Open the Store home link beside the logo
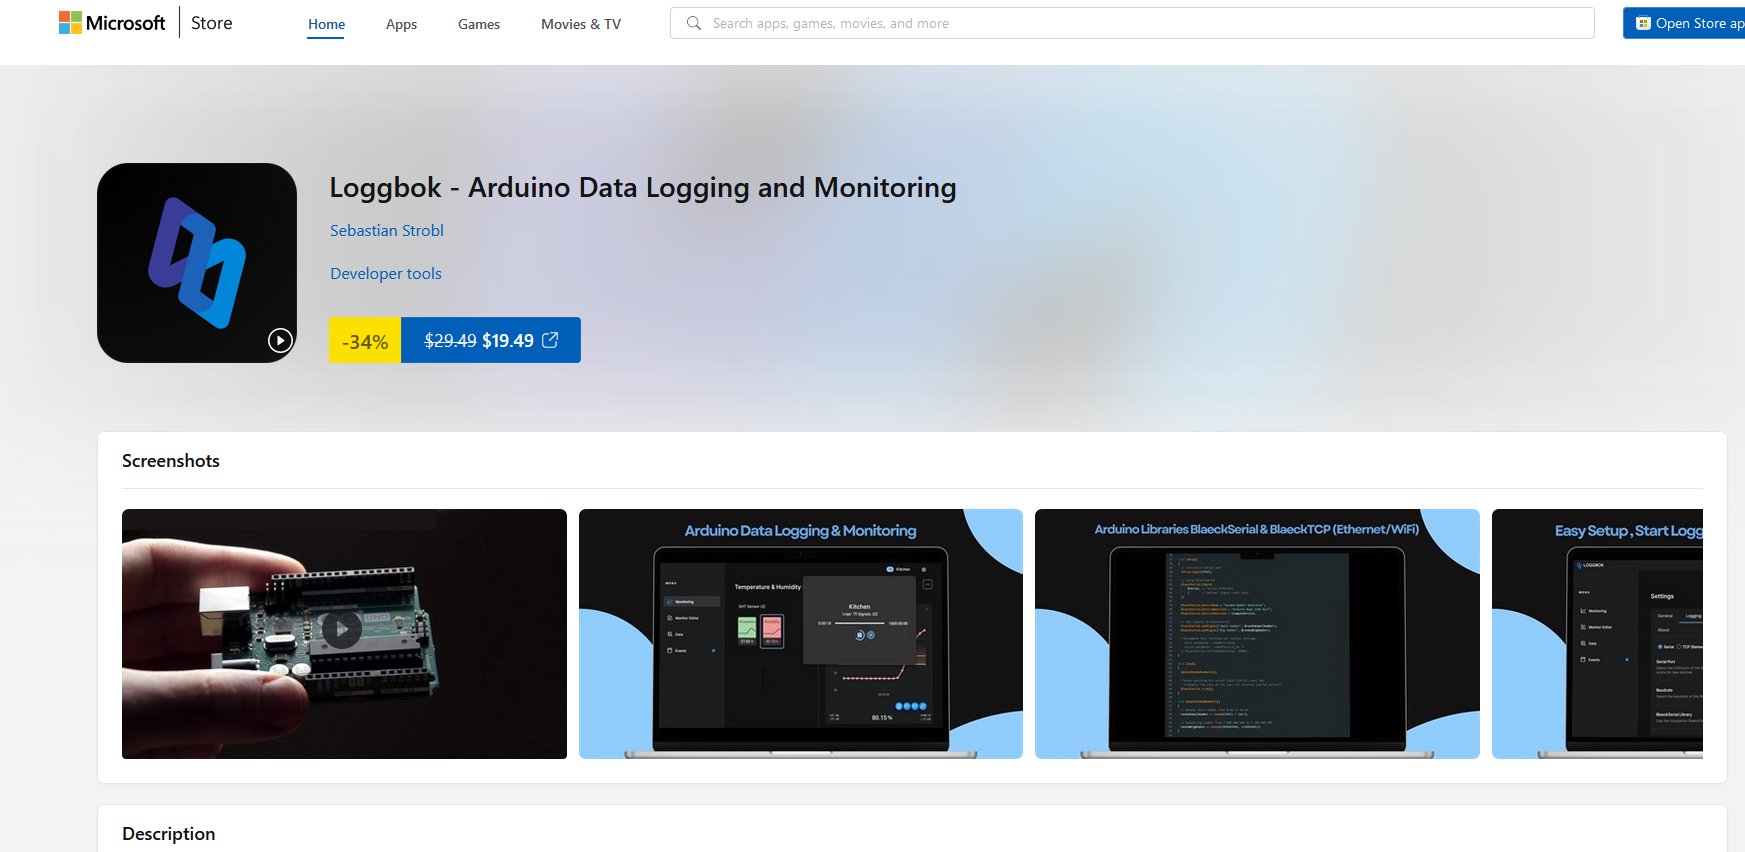The image size is (1745, 852). click(x=211, y=23)
